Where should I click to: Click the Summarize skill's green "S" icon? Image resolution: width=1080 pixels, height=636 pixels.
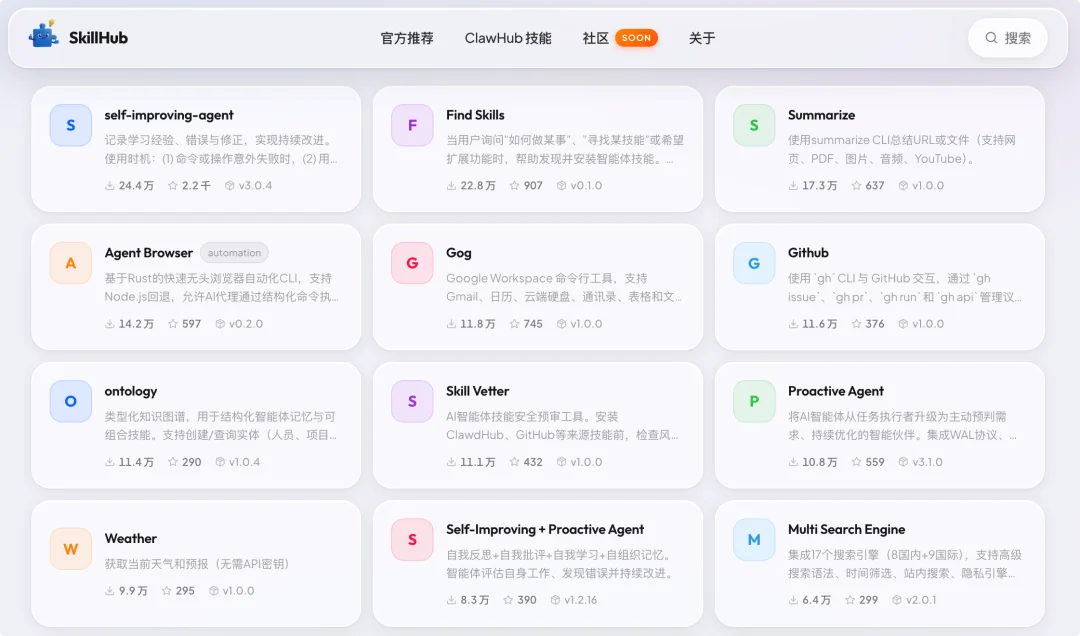[x=754, y=125]
